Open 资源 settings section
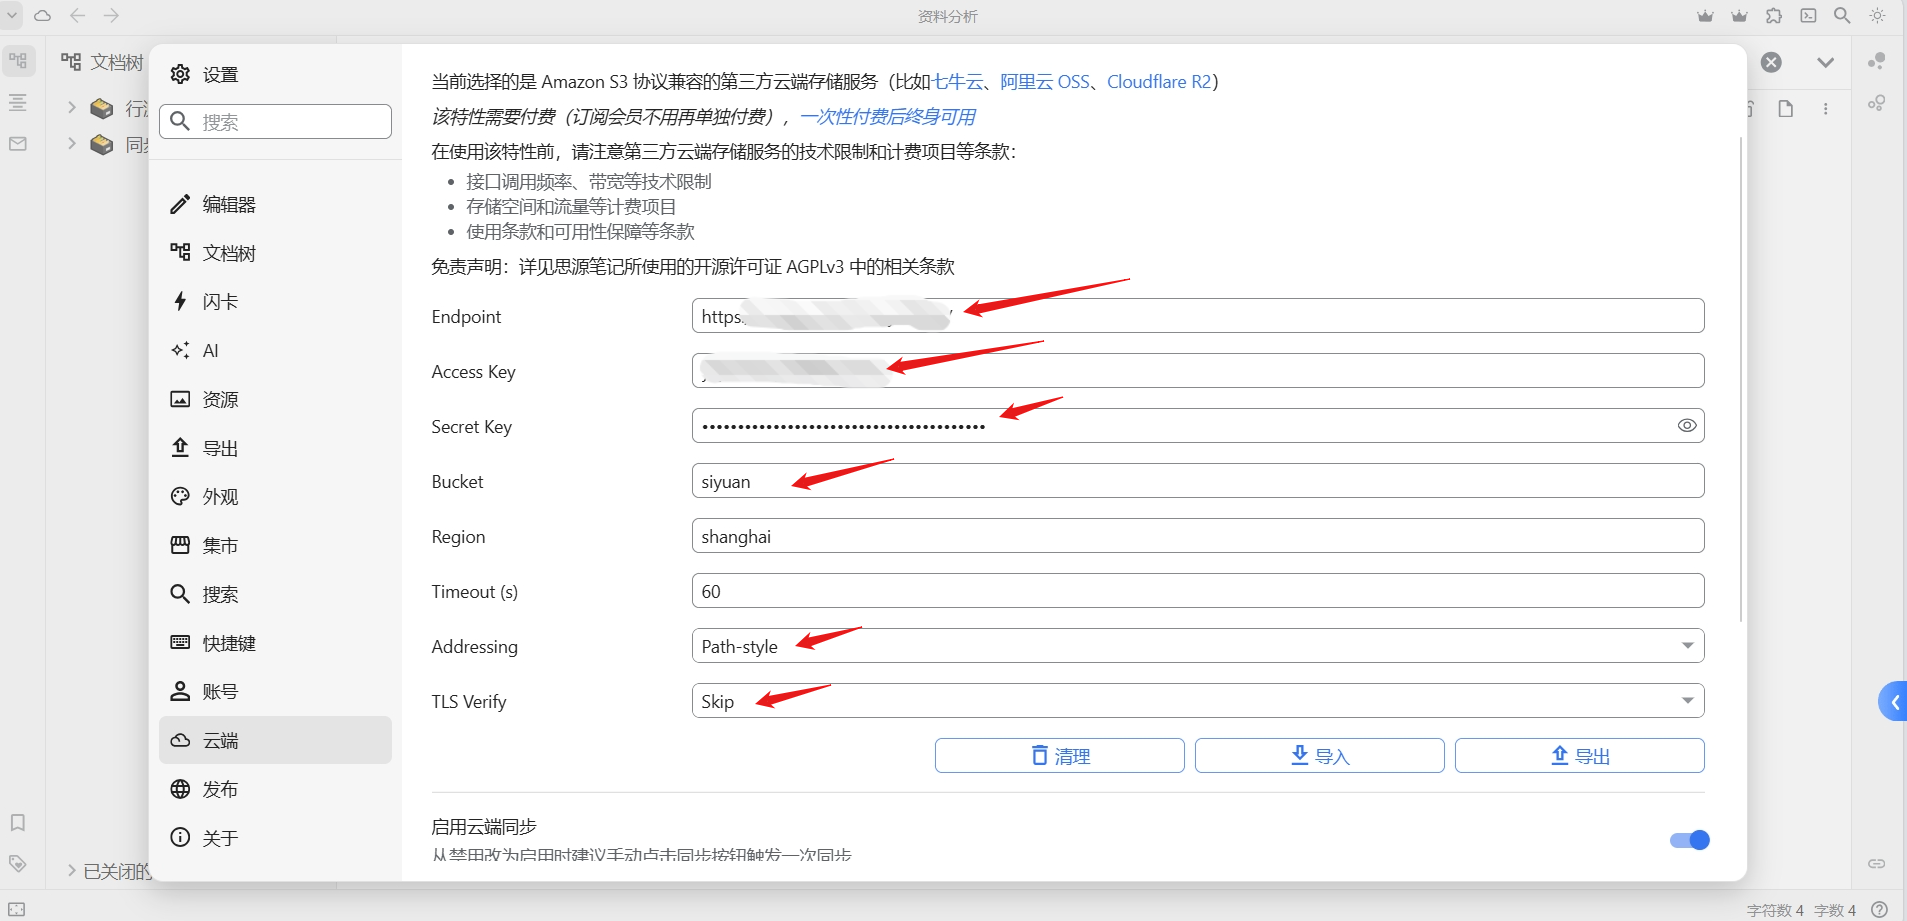This screenshot has width=1907, height=921. coord(275,399)
